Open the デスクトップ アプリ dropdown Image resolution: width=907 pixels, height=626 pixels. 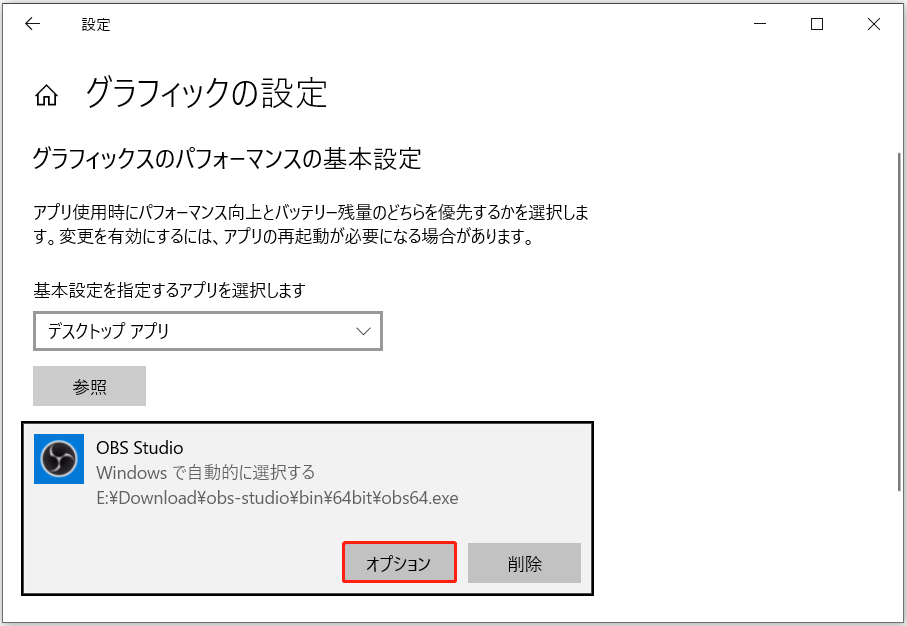pos(207,331)
